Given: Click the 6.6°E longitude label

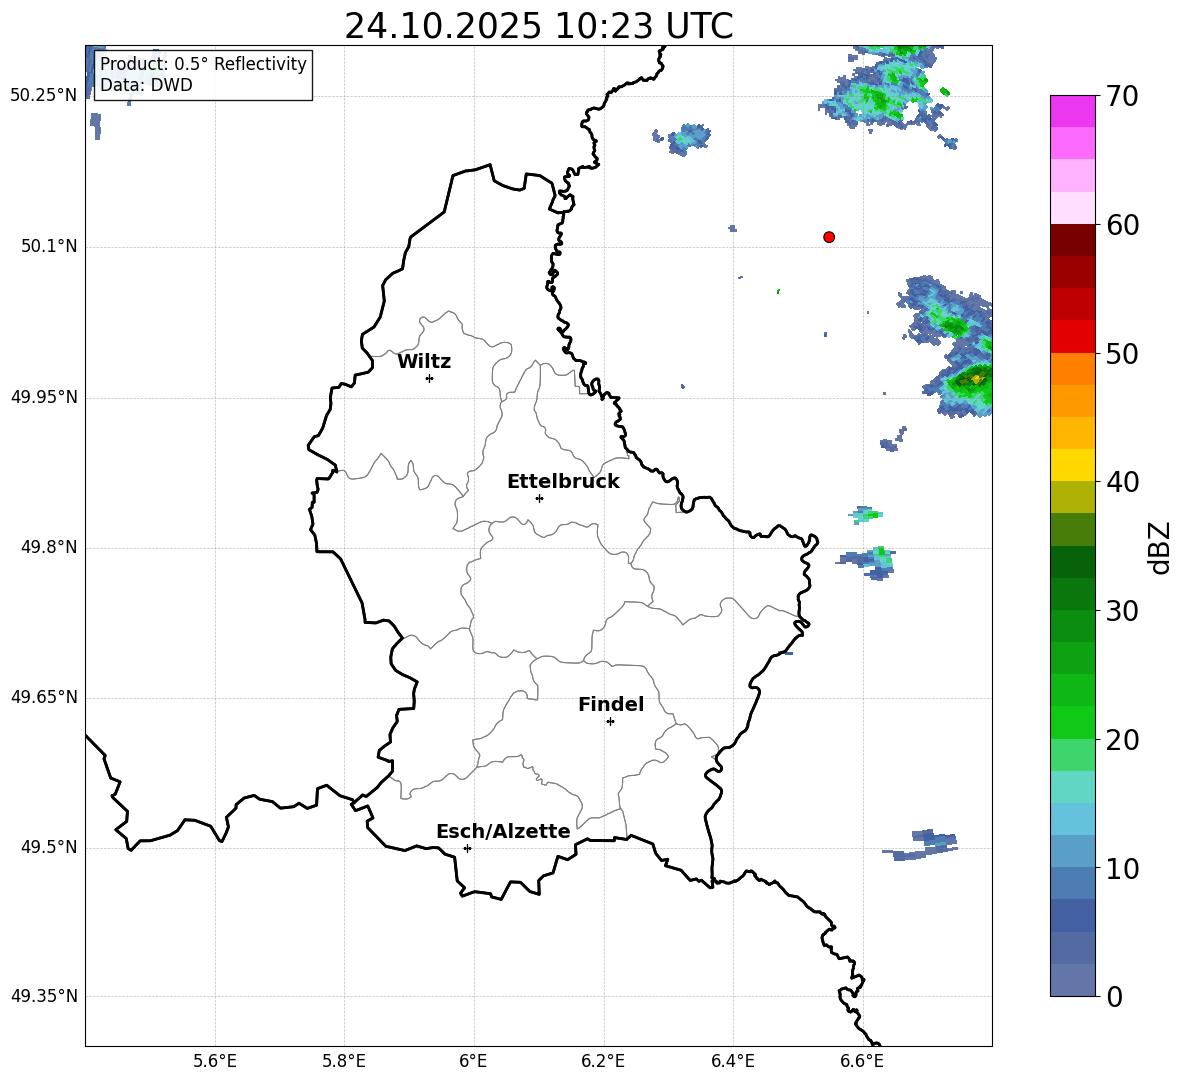Looking at the screenshot, I should coord(862,1061).
